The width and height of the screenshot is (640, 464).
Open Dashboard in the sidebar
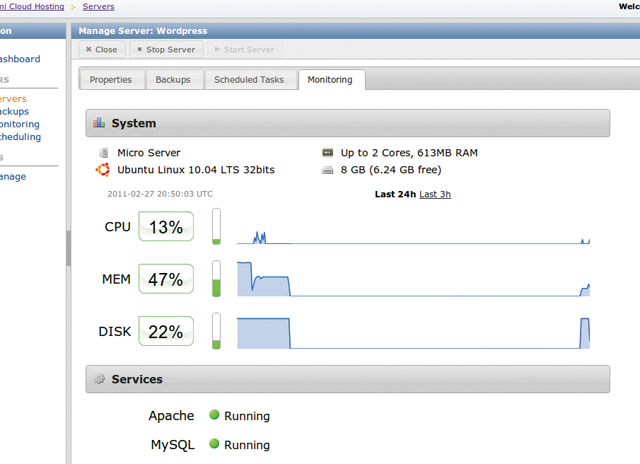tap(20, 59)
